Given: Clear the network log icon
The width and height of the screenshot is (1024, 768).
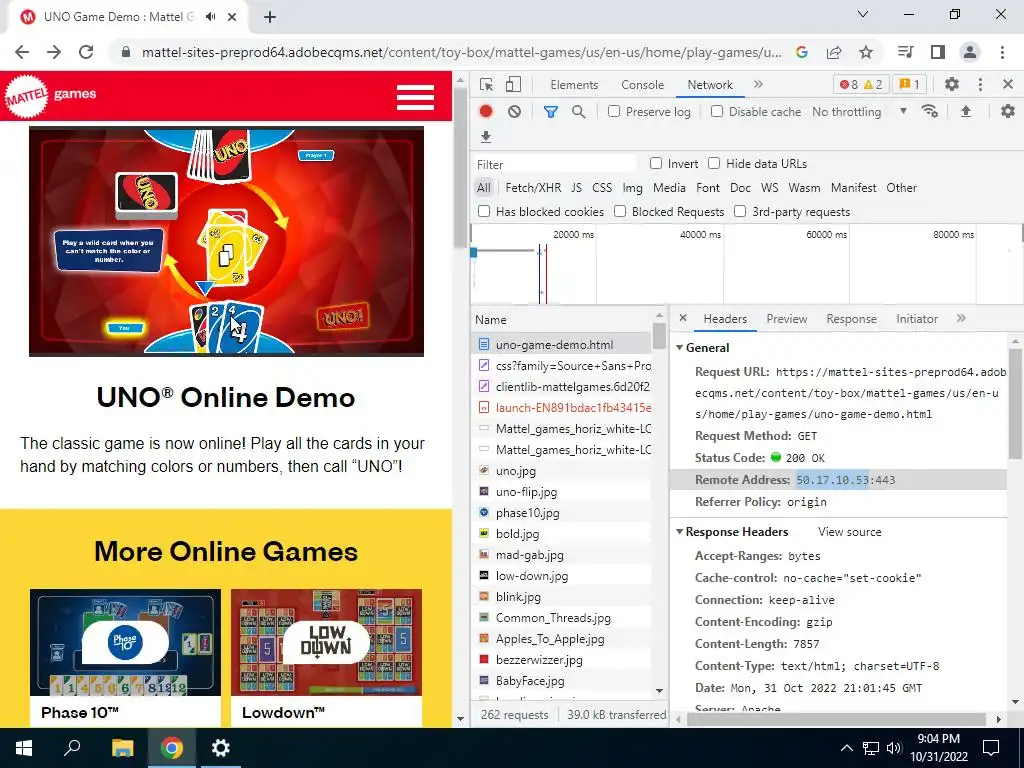Looking at the screenshot, I should point(515,112).
